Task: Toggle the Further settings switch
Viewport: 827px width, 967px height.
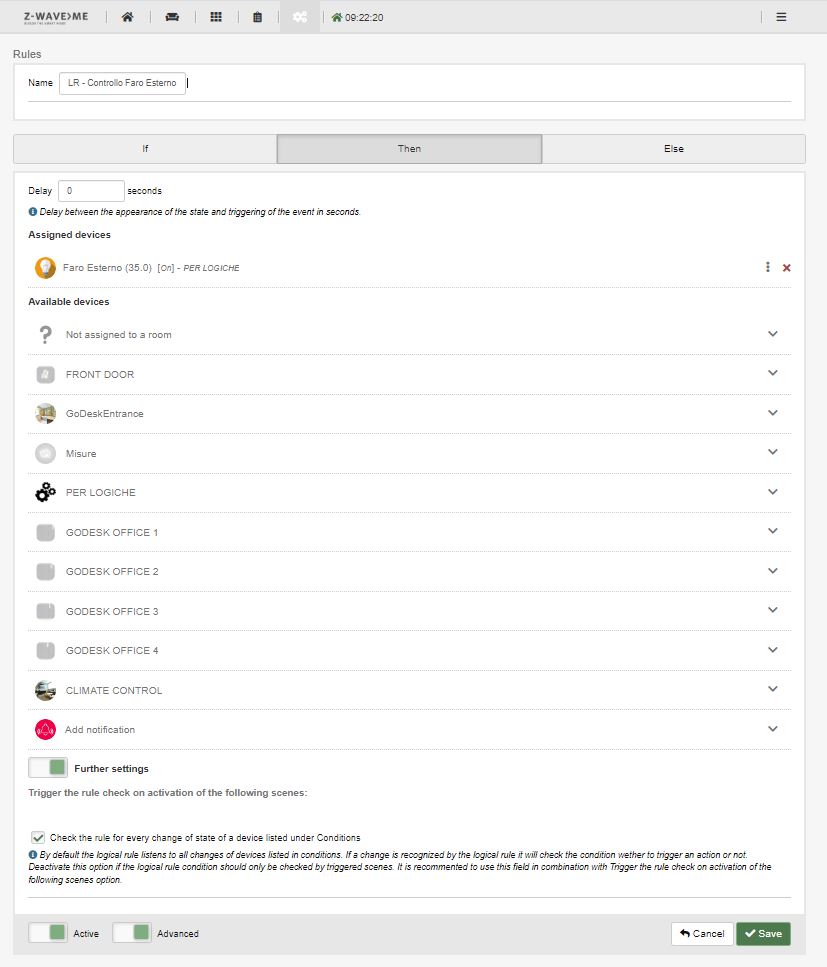Action: pos(48,768)
